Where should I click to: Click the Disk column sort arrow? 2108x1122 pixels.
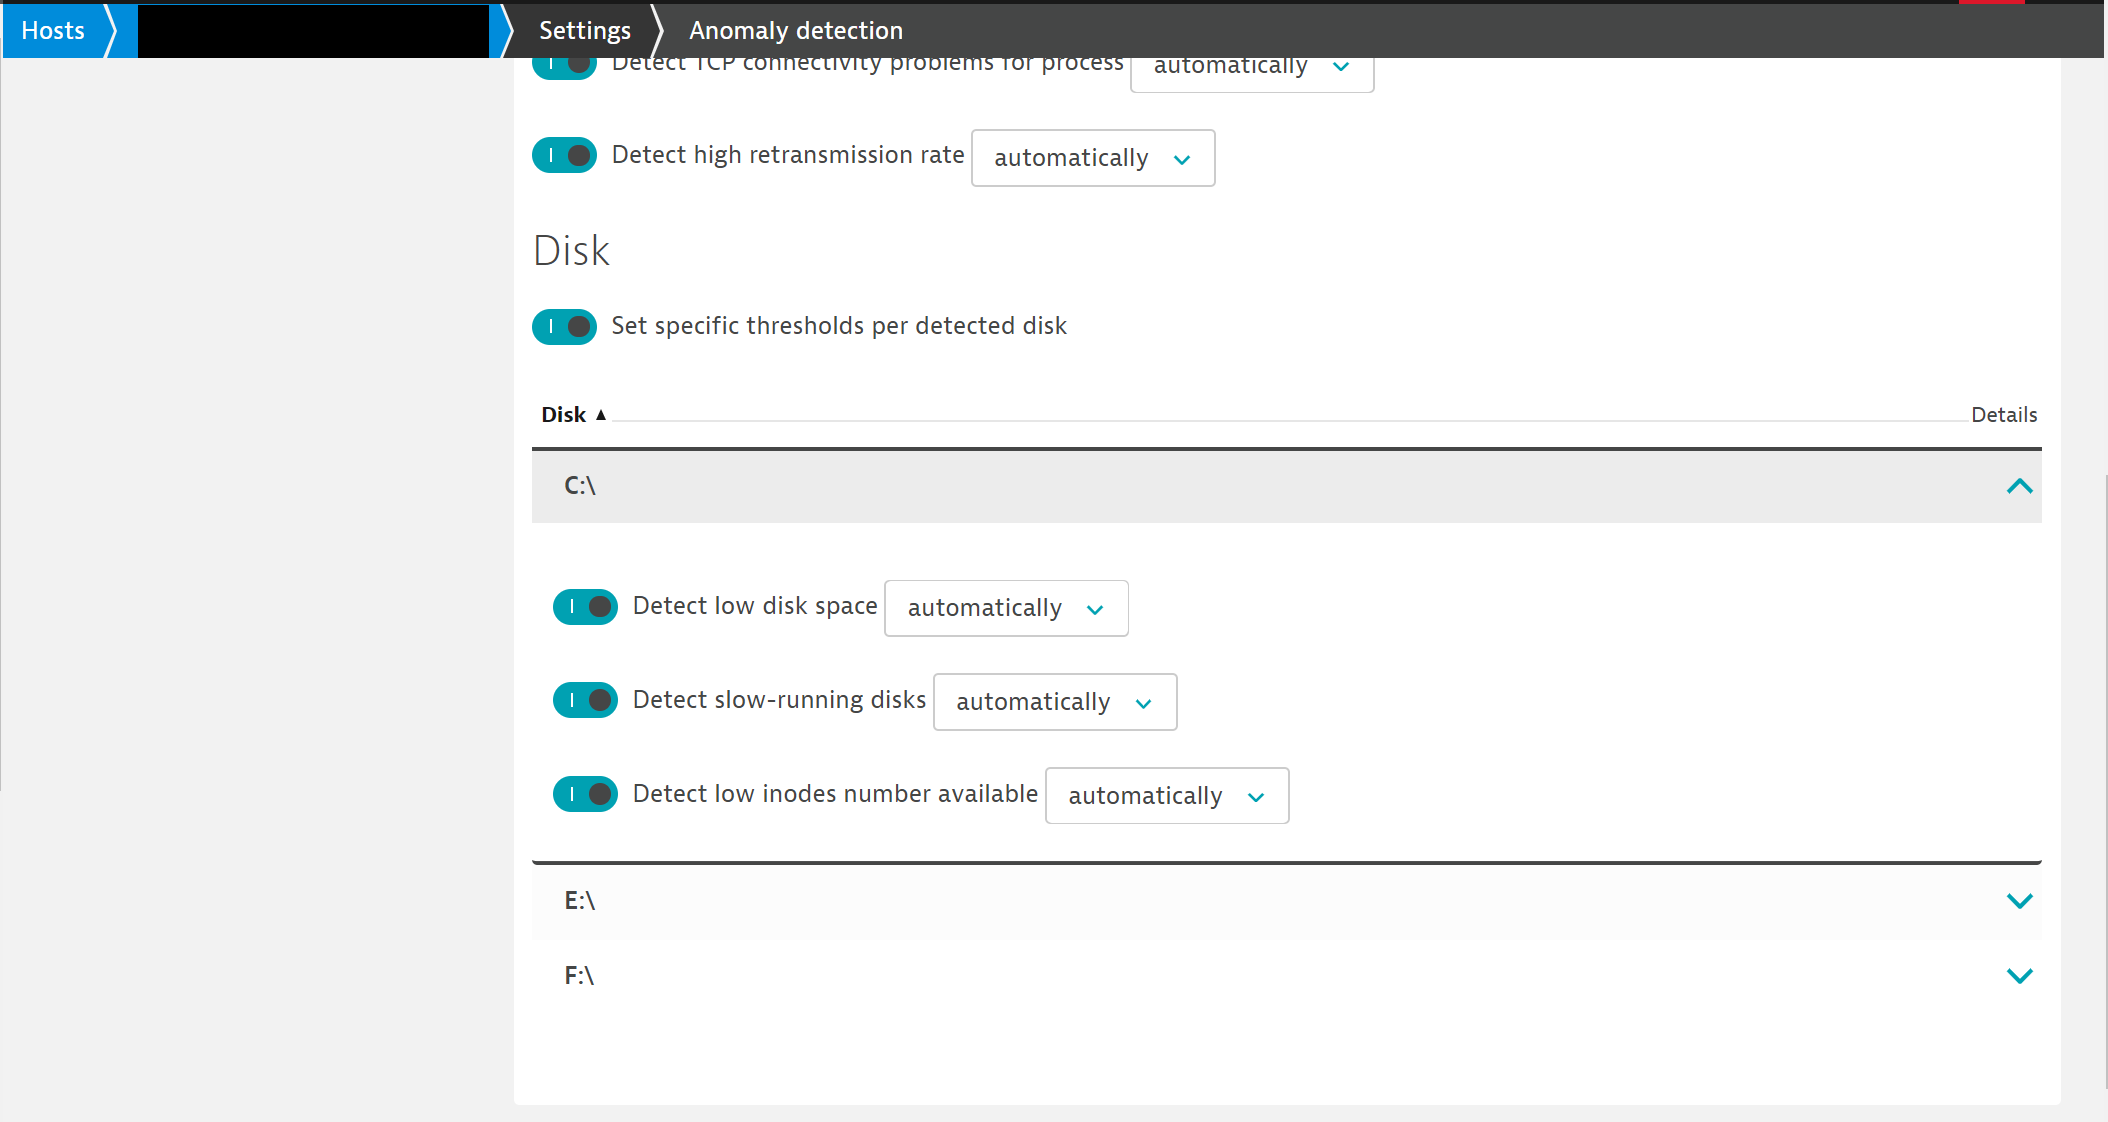pyautogui.click(x=601, y=415)
